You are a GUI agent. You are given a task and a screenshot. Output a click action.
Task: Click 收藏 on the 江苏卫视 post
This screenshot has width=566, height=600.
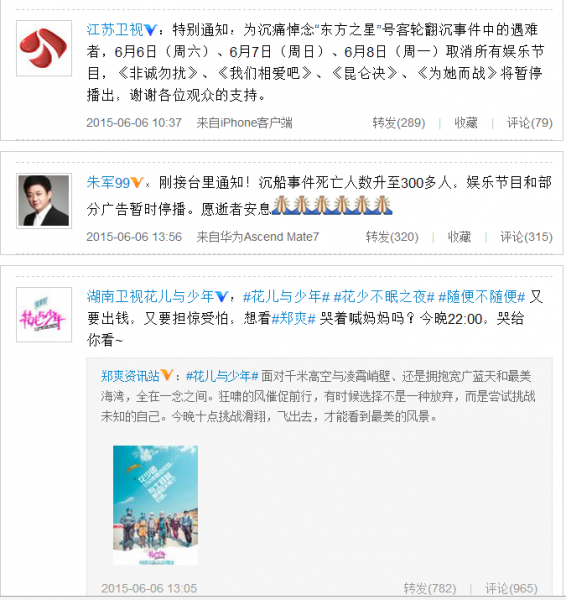466,123
